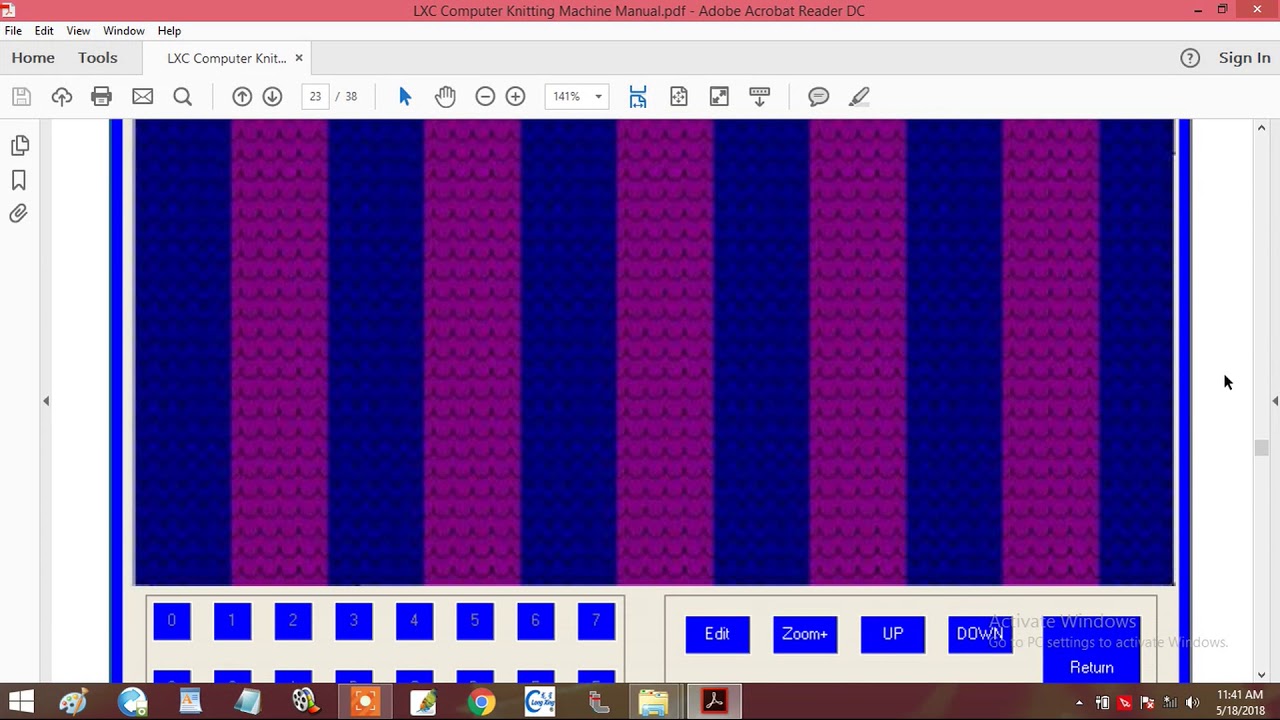Close the LXC Computer Knit document tab
Screen dimensions: 1280x720
click(x=299, y=58)
